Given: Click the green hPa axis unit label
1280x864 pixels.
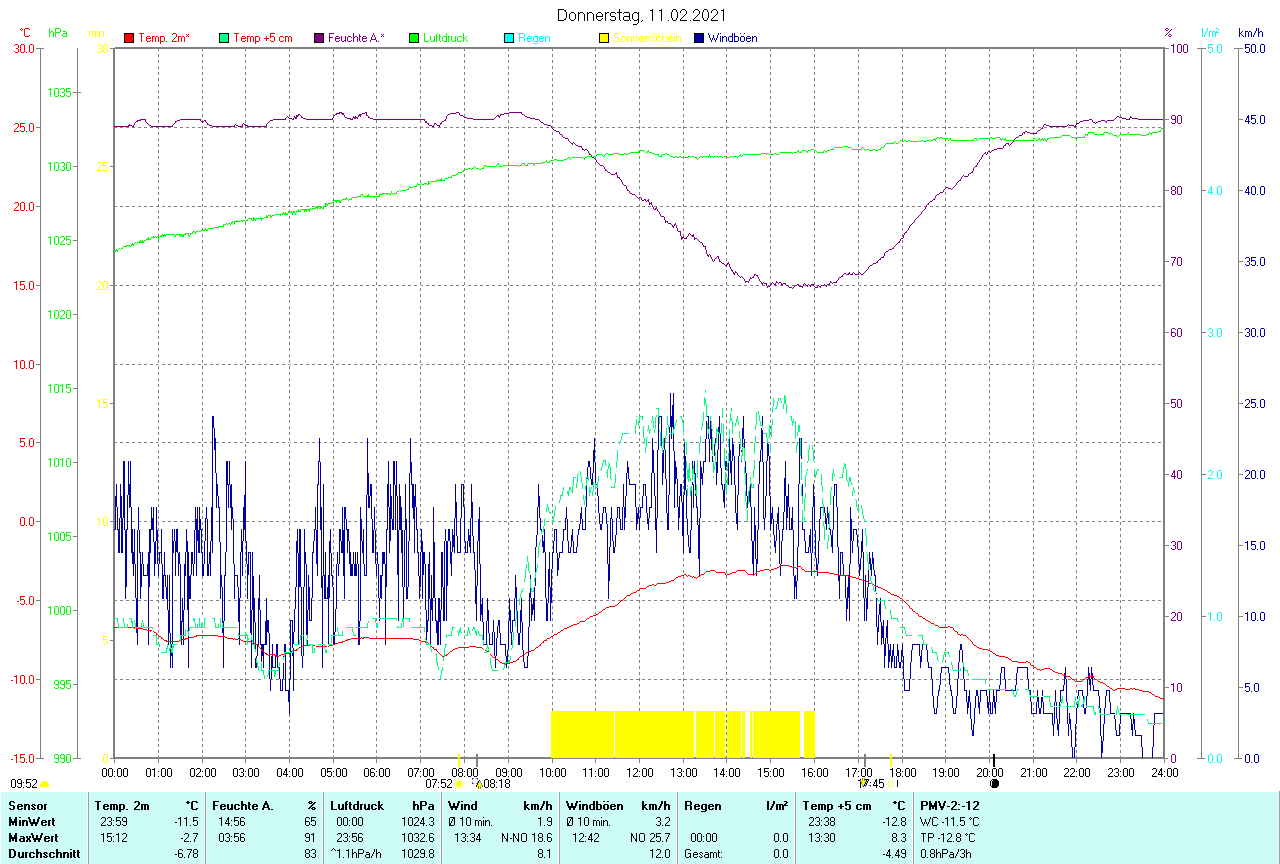Looking at the screenshot, I should point(59,33).
